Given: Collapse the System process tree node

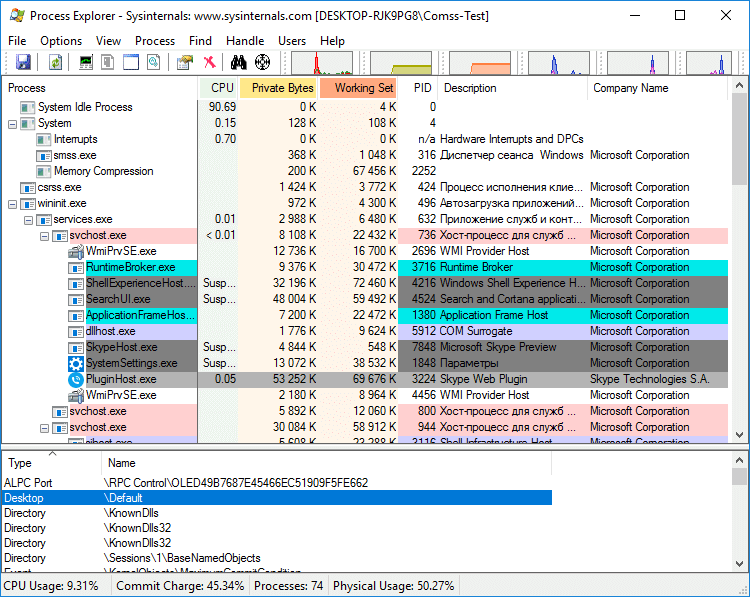Looking at the screenshot, I should coord(12,124).
